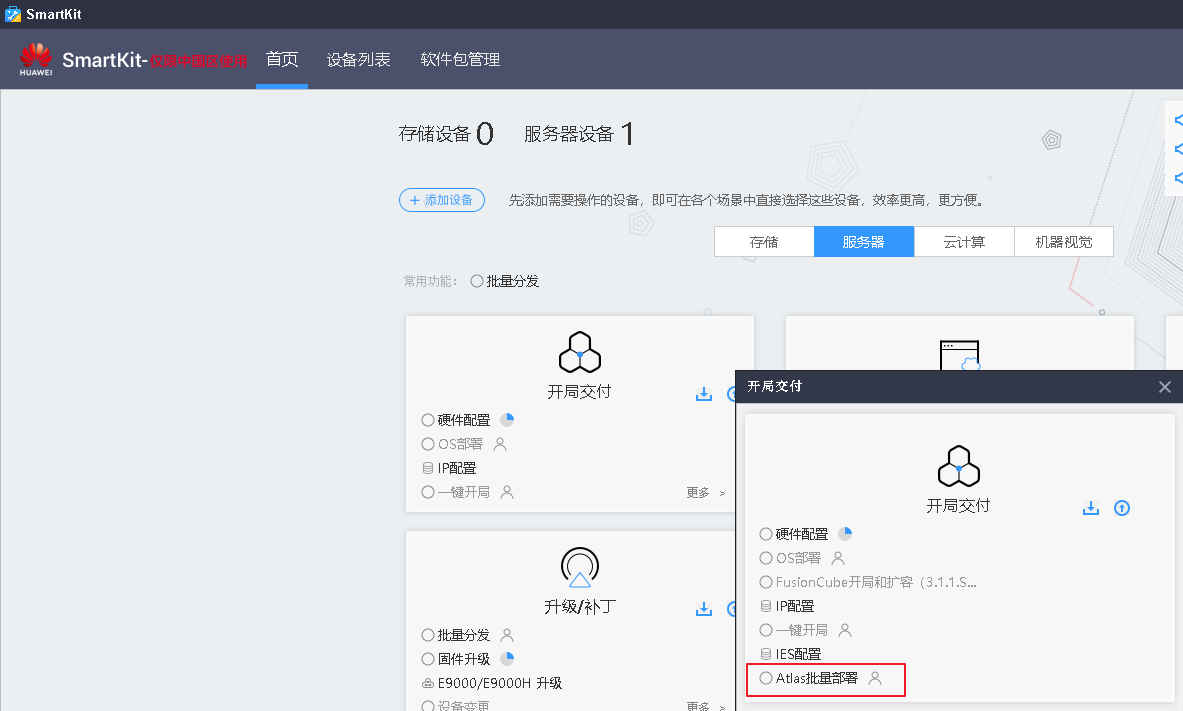Open E9000/E9000H 升级

492,683
